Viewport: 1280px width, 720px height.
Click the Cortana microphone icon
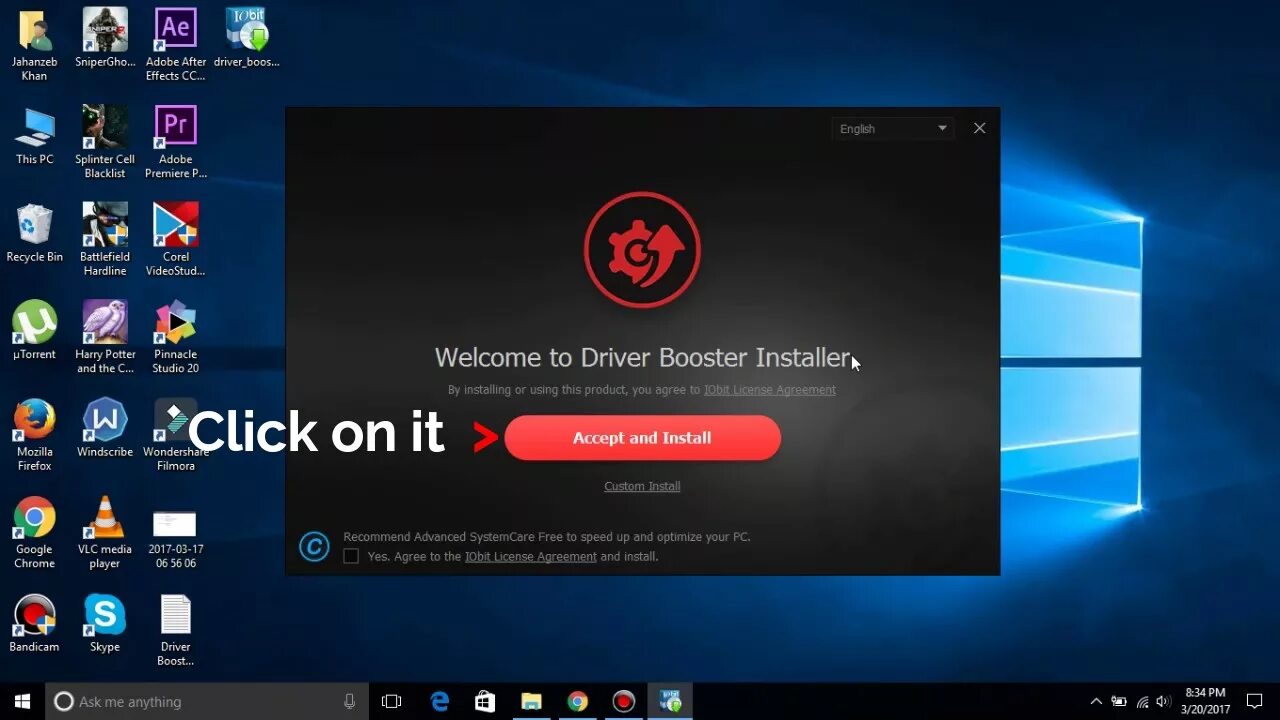point(349,701)
